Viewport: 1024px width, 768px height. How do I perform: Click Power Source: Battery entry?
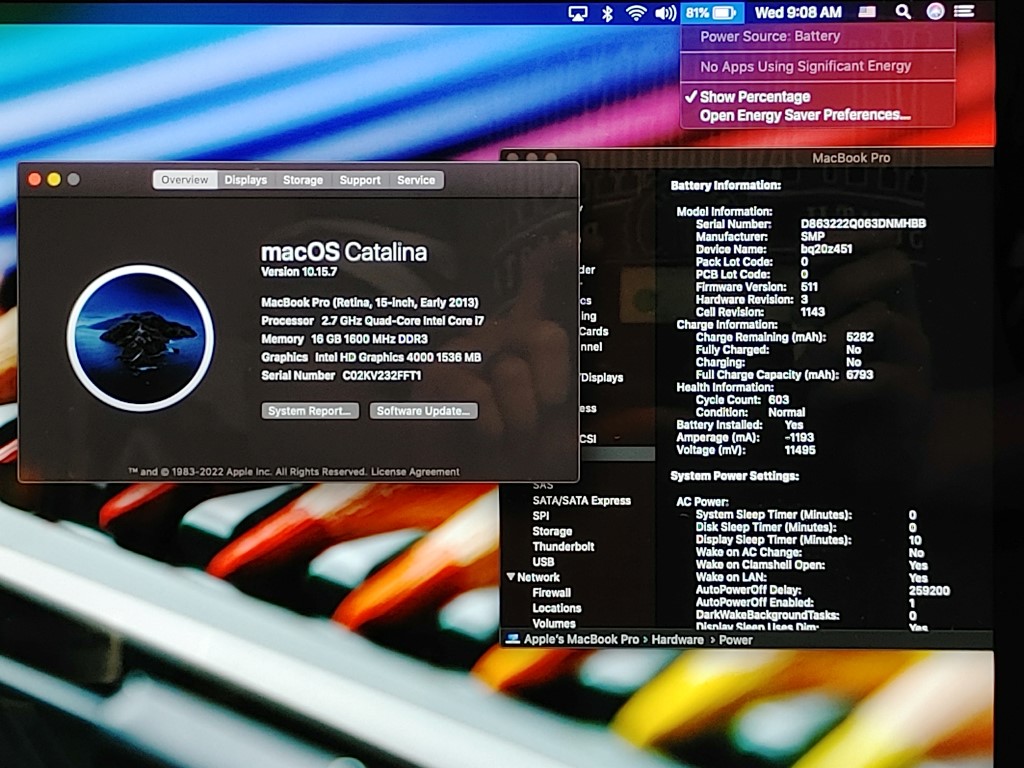(770, 37)
